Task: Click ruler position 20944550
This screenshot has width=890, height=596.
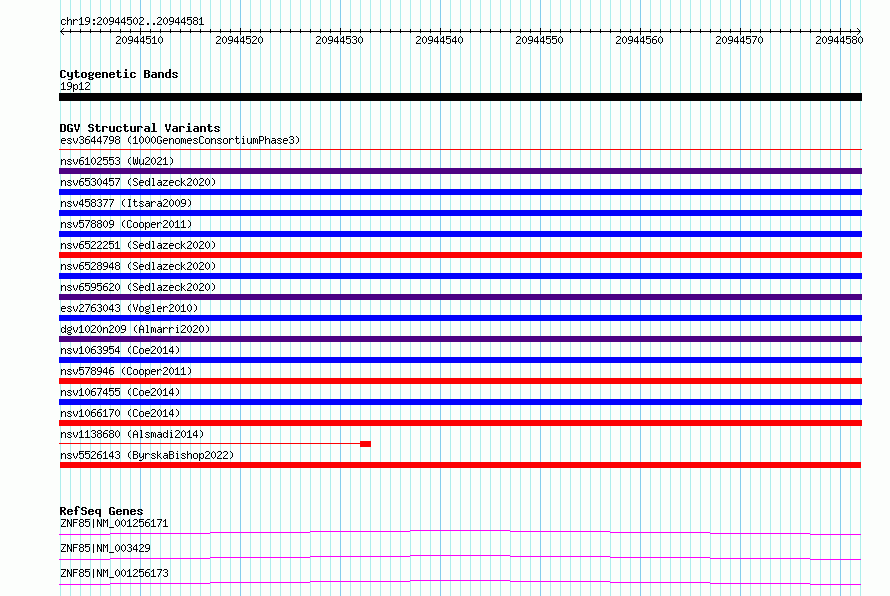Action: 539,40
